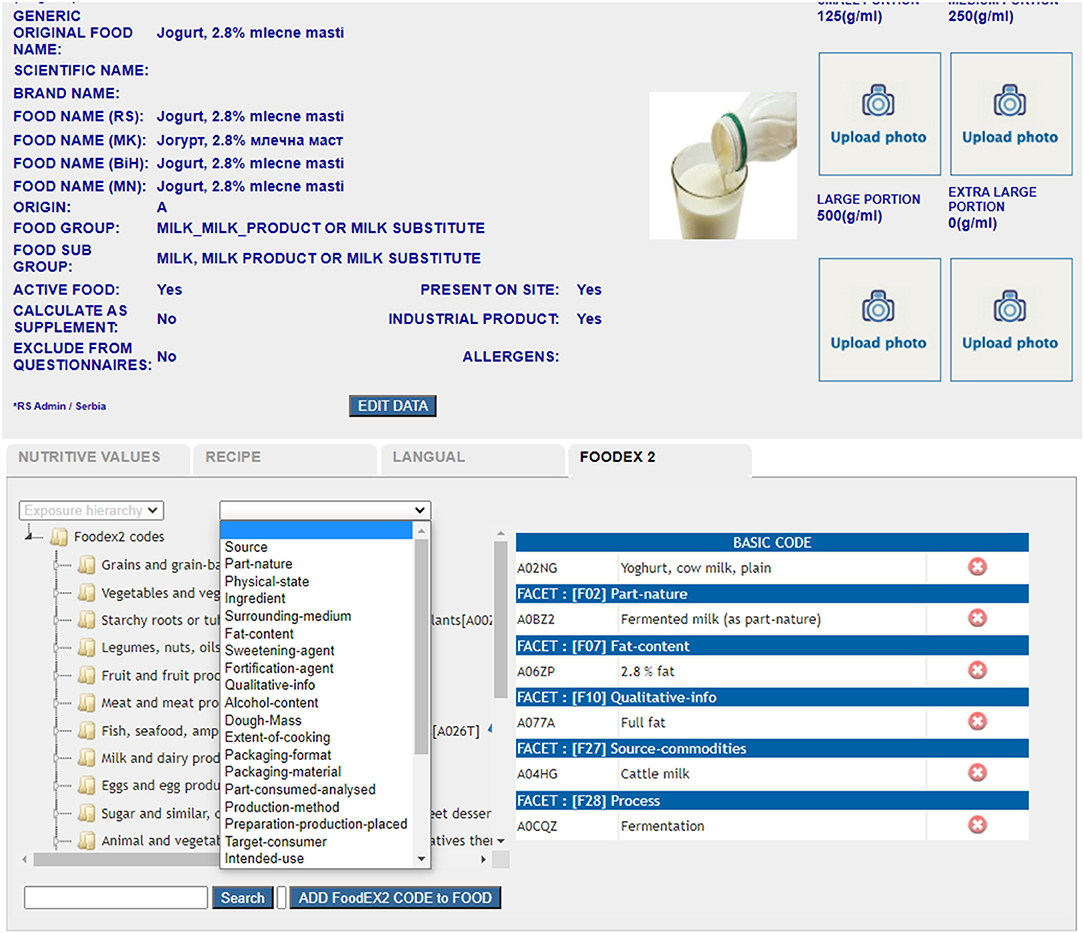Click the horizontal scrollbar under the code tree
This screenshot has height=933, width=1084.
point(120,859)
